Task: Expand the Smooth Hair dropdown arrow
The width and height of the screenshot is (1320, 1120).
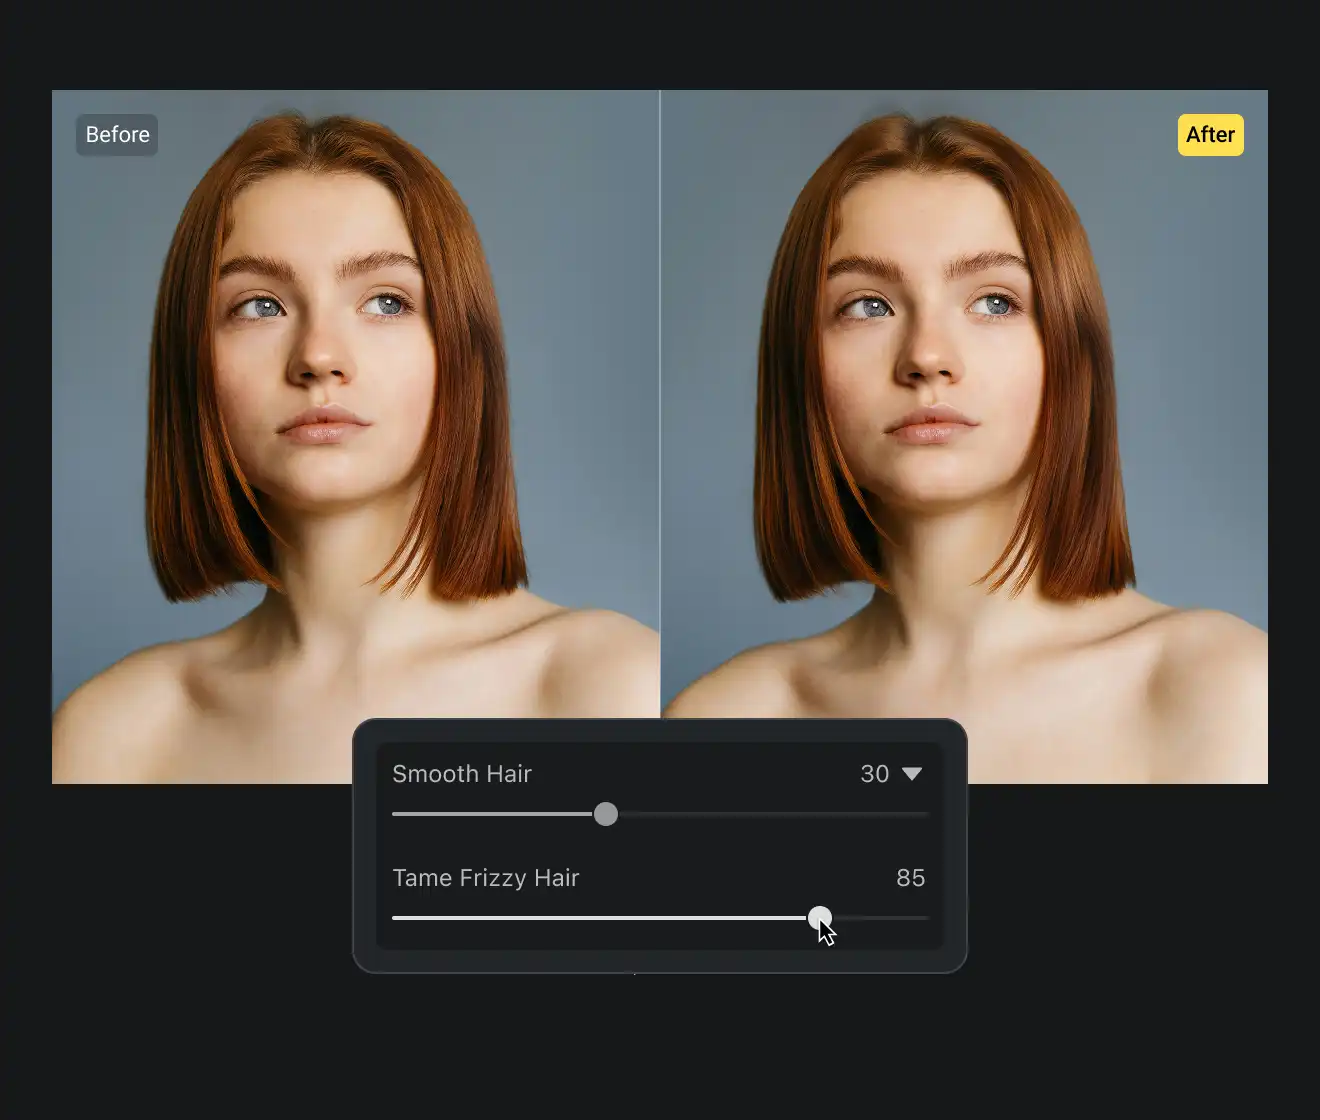Action: [x=911, y=774]
